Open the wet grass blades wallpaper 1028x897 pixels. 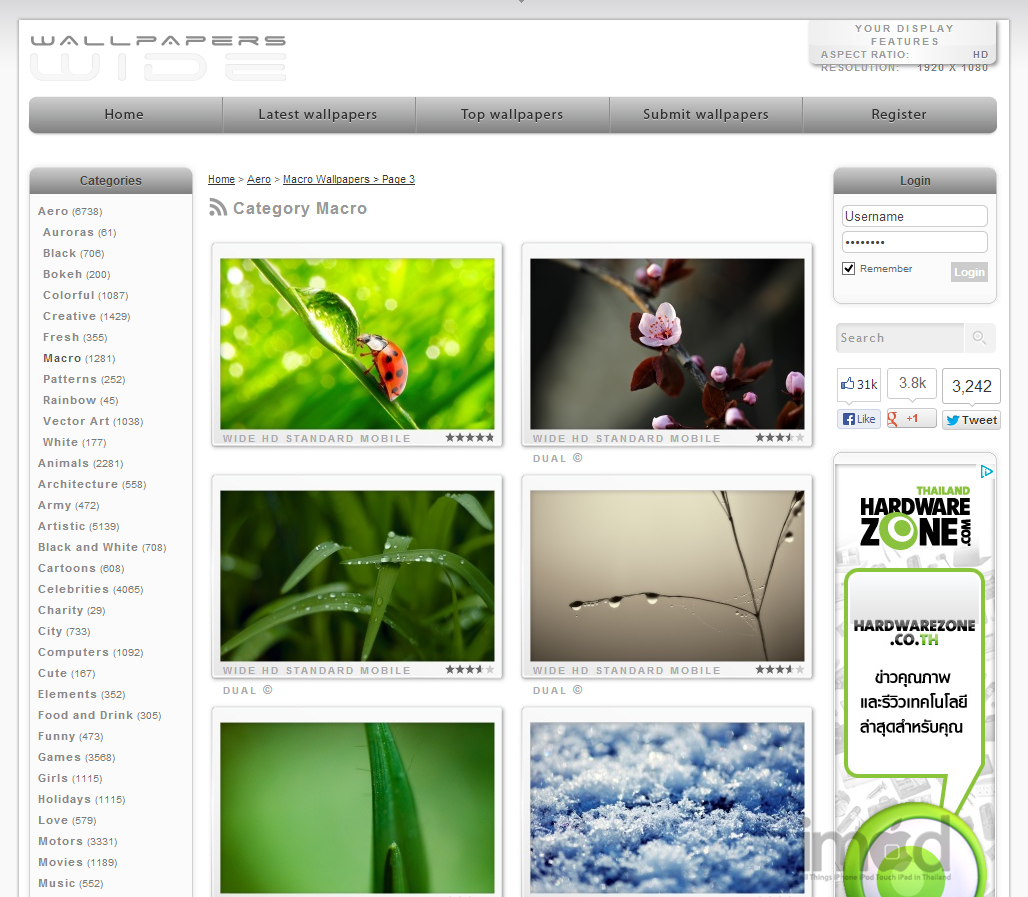[357, 576]
